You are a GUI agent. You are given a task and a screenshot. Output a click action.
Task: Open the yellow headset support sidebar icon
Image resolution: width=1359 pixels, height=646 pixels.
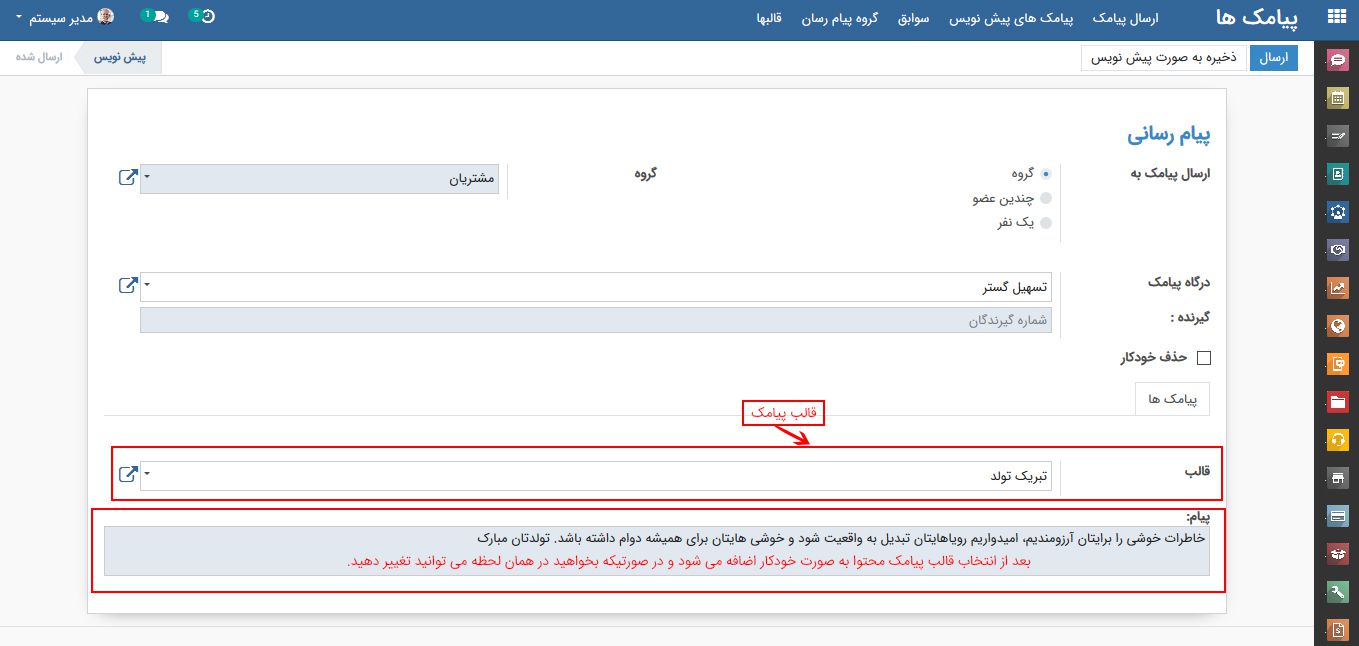click(1338, 440)
